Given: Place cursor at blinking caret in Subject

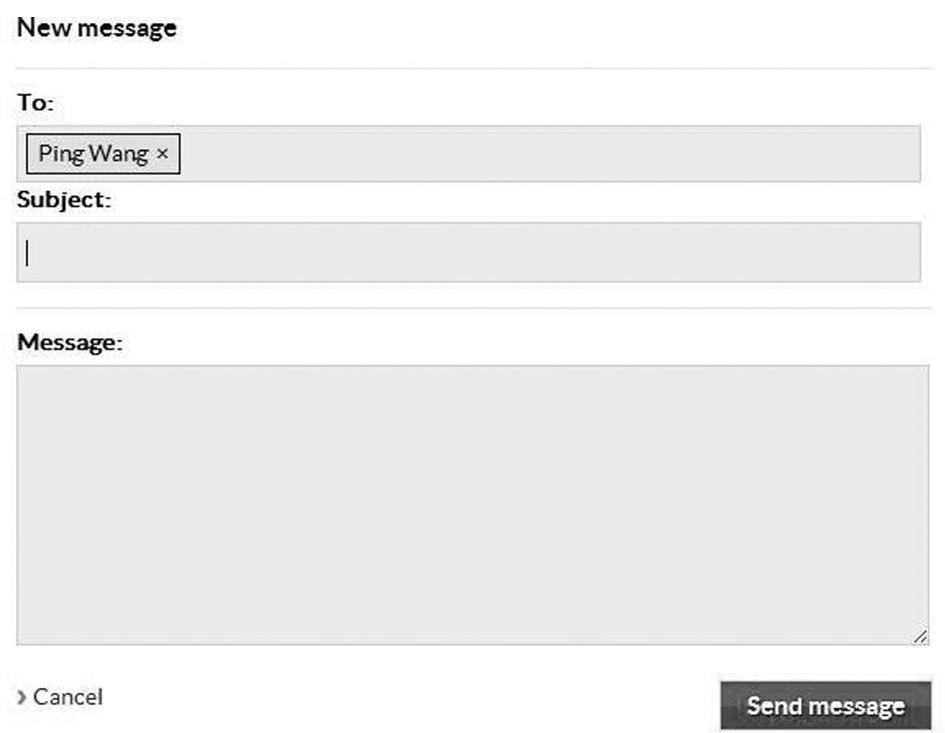Looking at the screenshot, I should (27, 253).
